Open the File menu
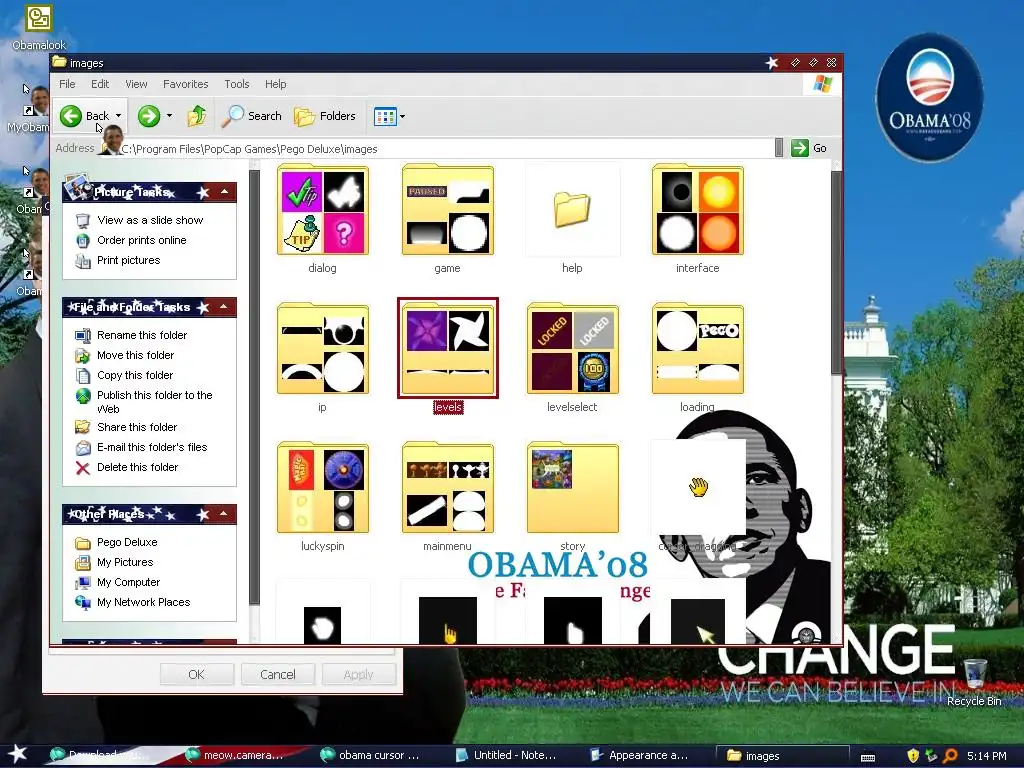Viewport: 1024px width, 768px height. pos(67,84)
